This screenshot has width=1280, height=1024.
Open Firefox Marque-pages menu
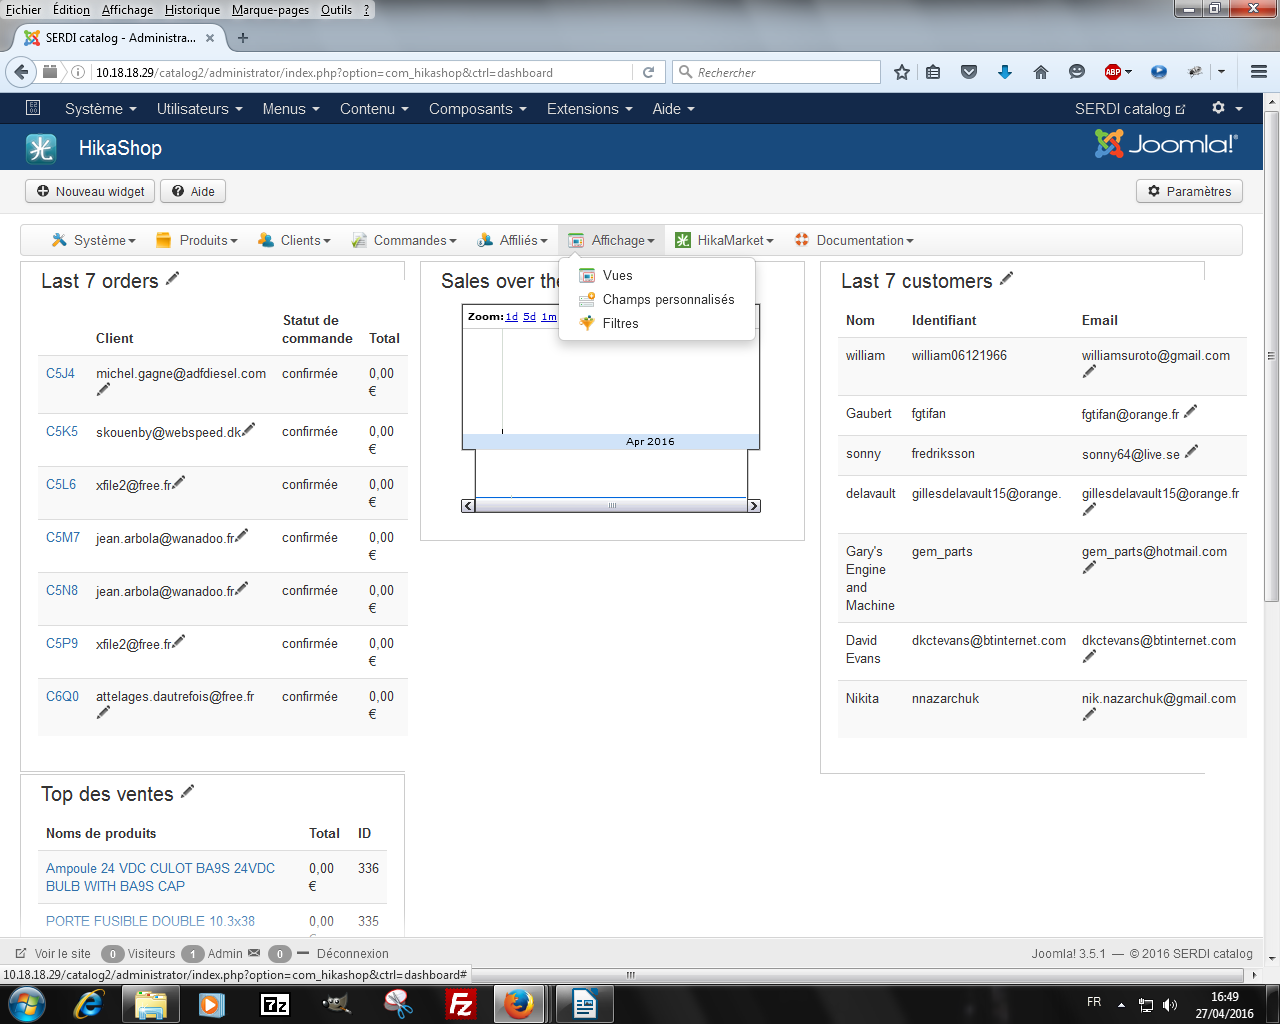click(x=271, y=10)
